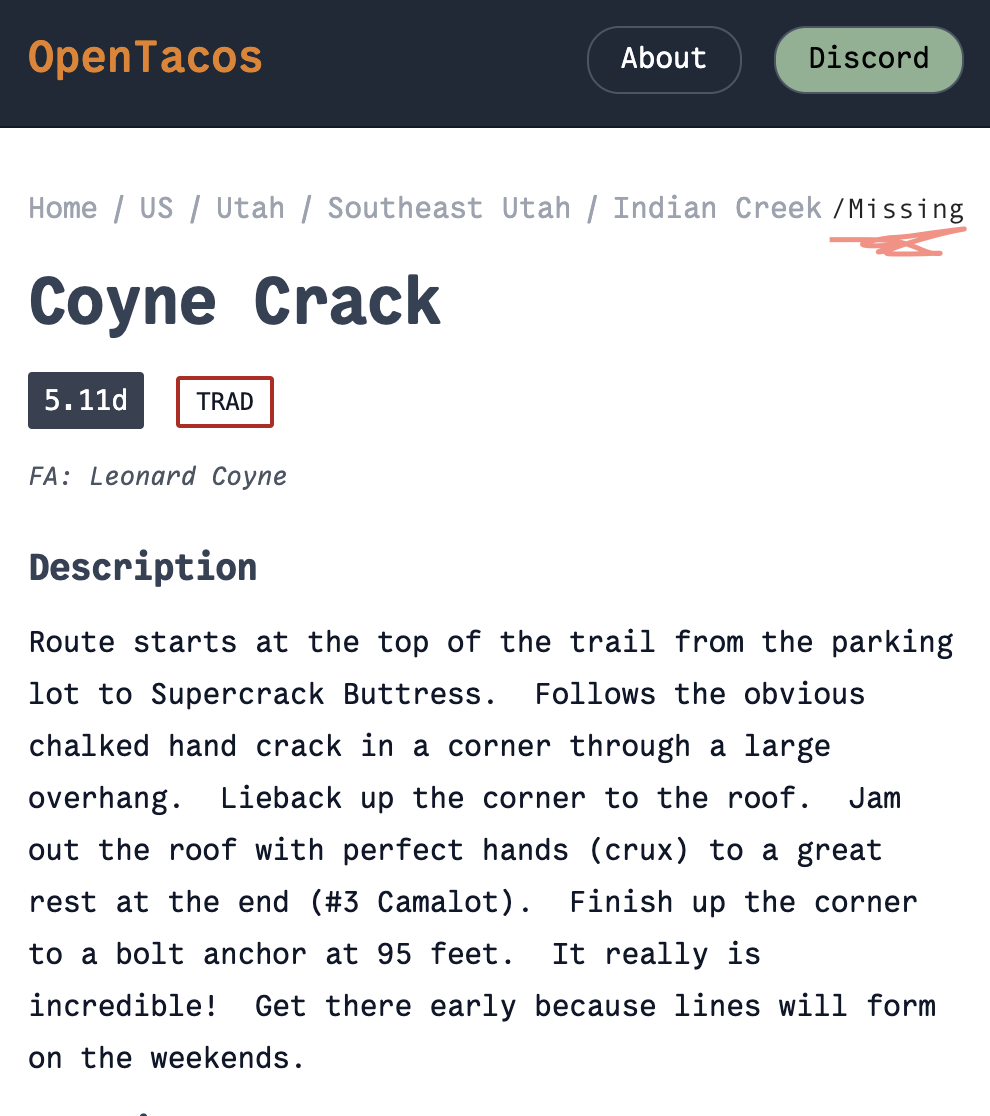The height and width of the screenshot is (1116, 990).
Task: Click the last description paragraph line
Action: coord(166,1057)
